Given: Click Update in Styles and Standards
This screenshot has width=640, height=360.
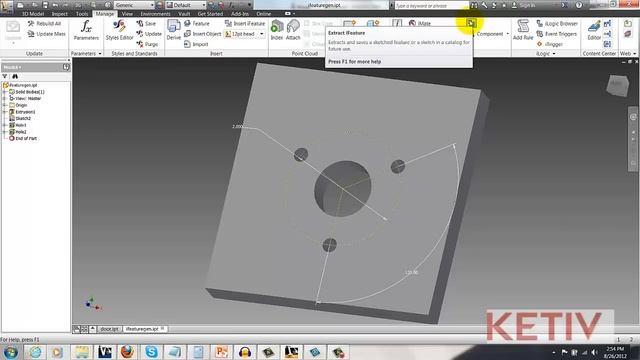Looking at the screenshot, I should point(149,34).
